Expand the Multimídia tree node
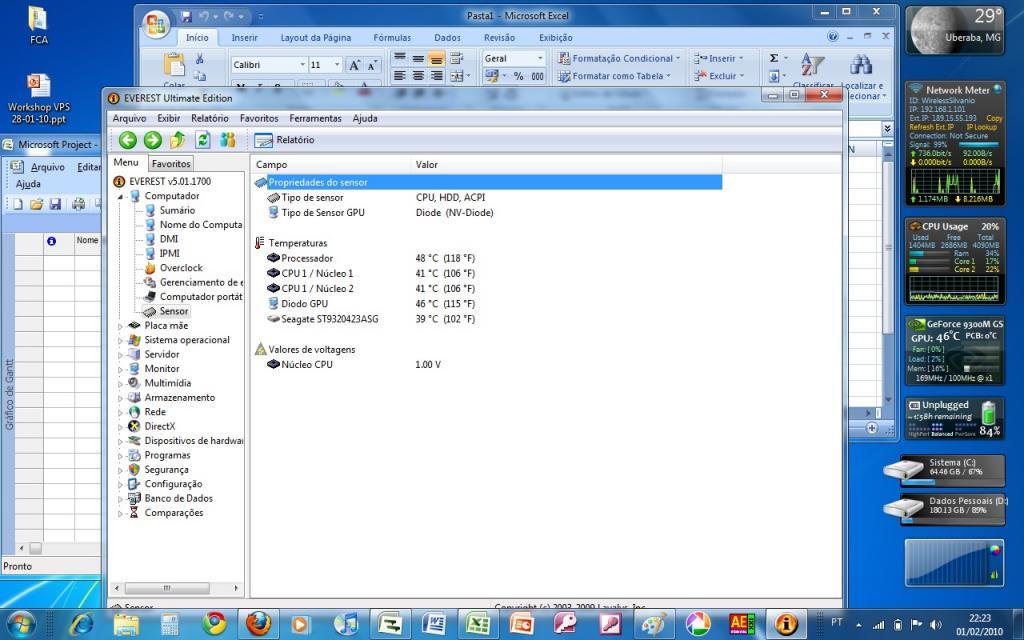This screenshot has width=1024, height=640. point(120,383)
